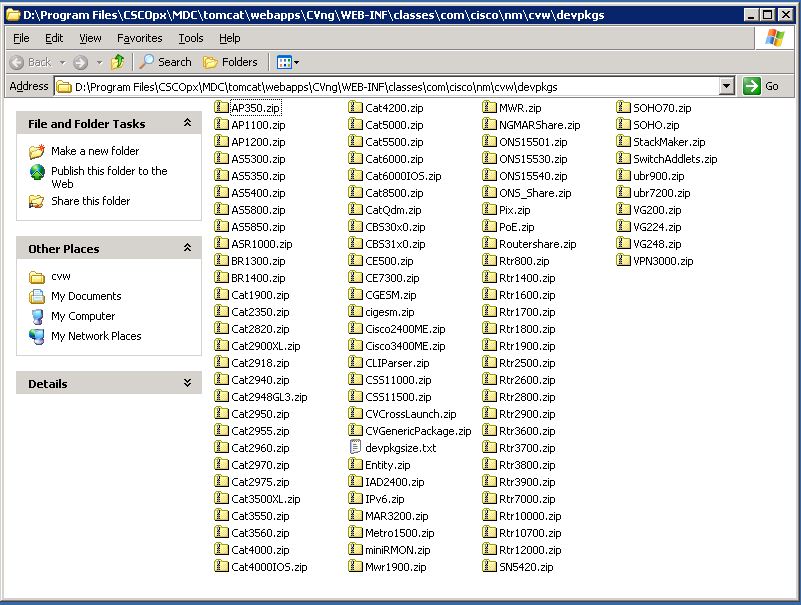Click the Pix.zip file name
801x605 pixels.
click(x=514, y=210)
